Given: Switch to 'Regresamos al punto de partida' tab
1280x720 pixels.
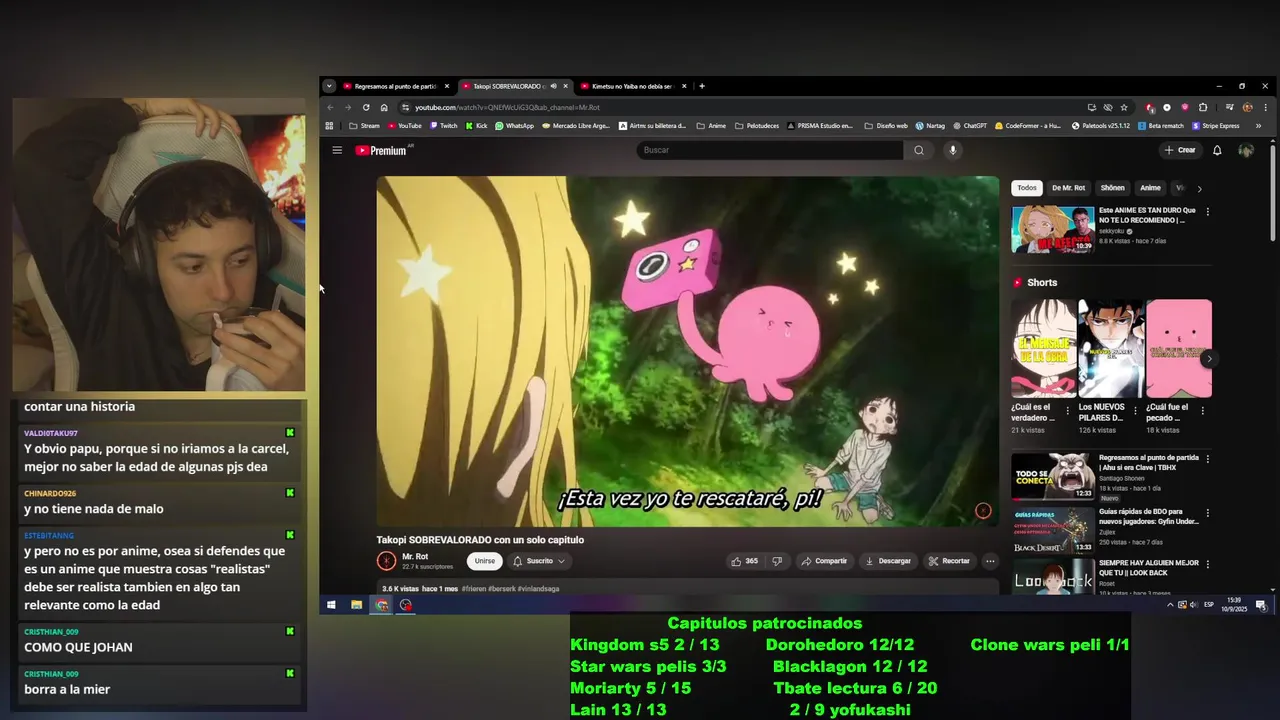Looking at the screenshot, I should click(395, 86).
